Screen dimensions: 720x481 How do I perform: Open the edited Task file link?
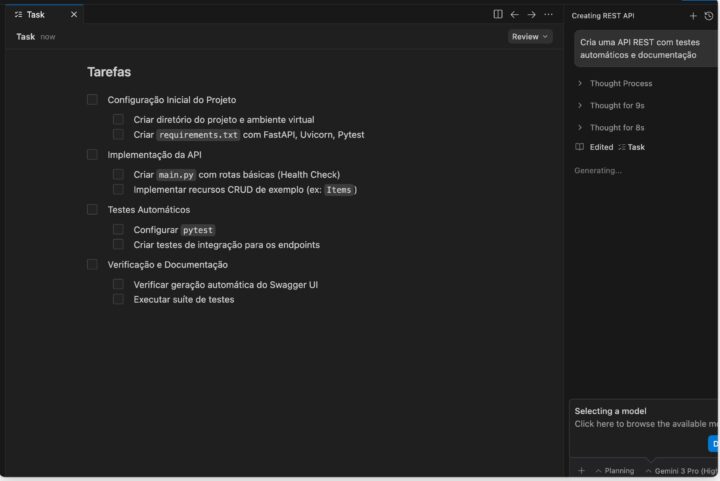(631, 147)
